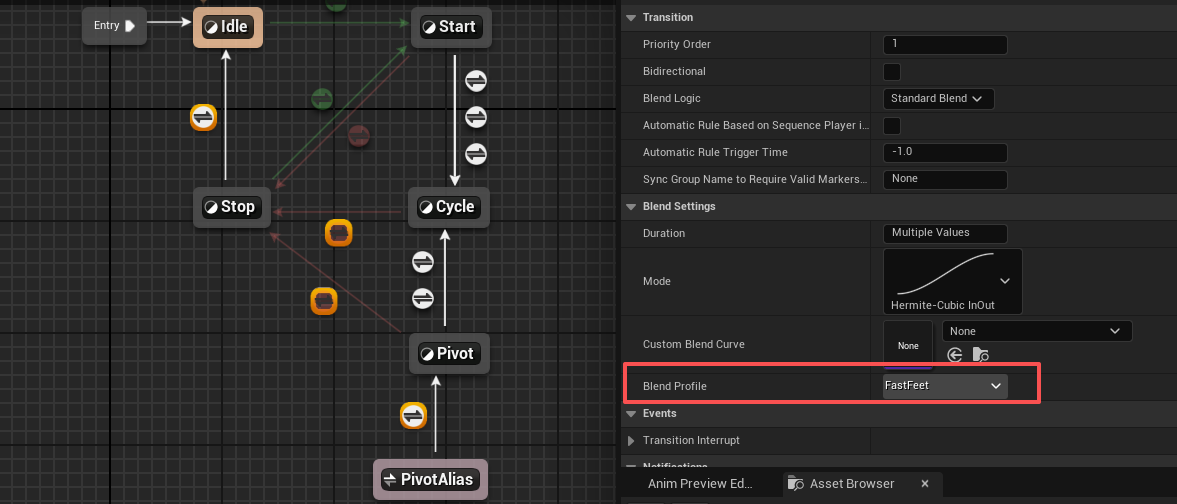Select the orange PivotAlias-to-Pivot transition icon

413,415
